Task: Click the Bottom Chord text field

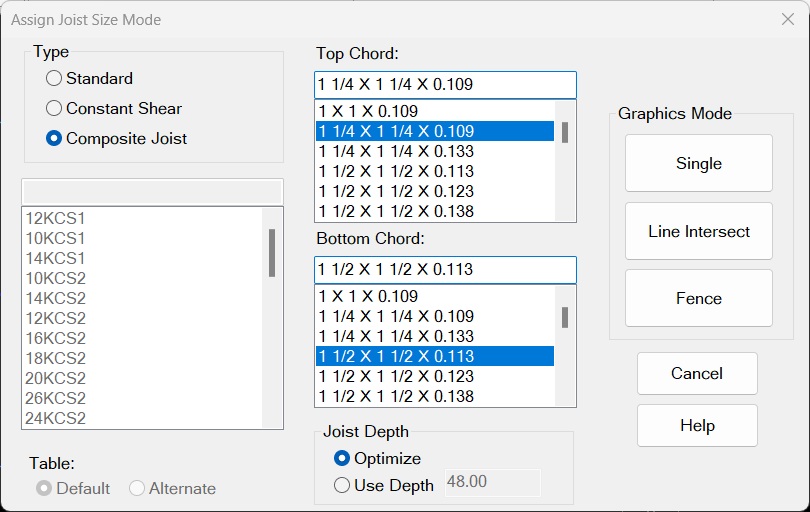Action: coord(445,270)
